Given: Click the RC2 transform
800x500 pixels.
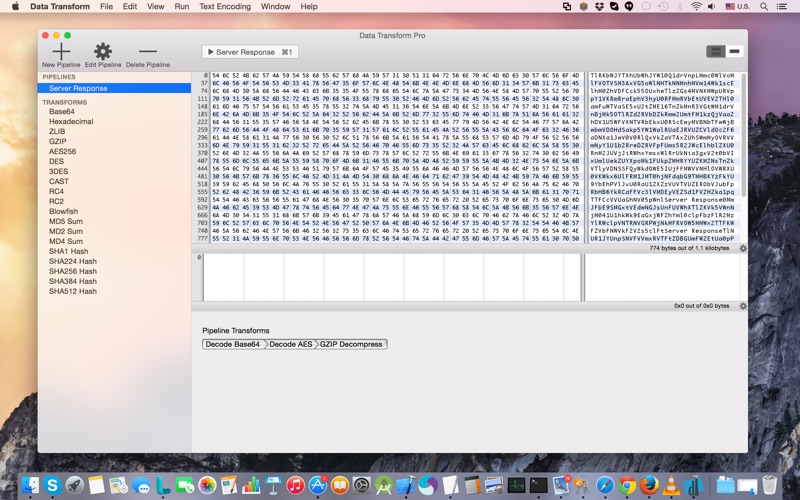Looking at the screenshot, I should [56, 201].
